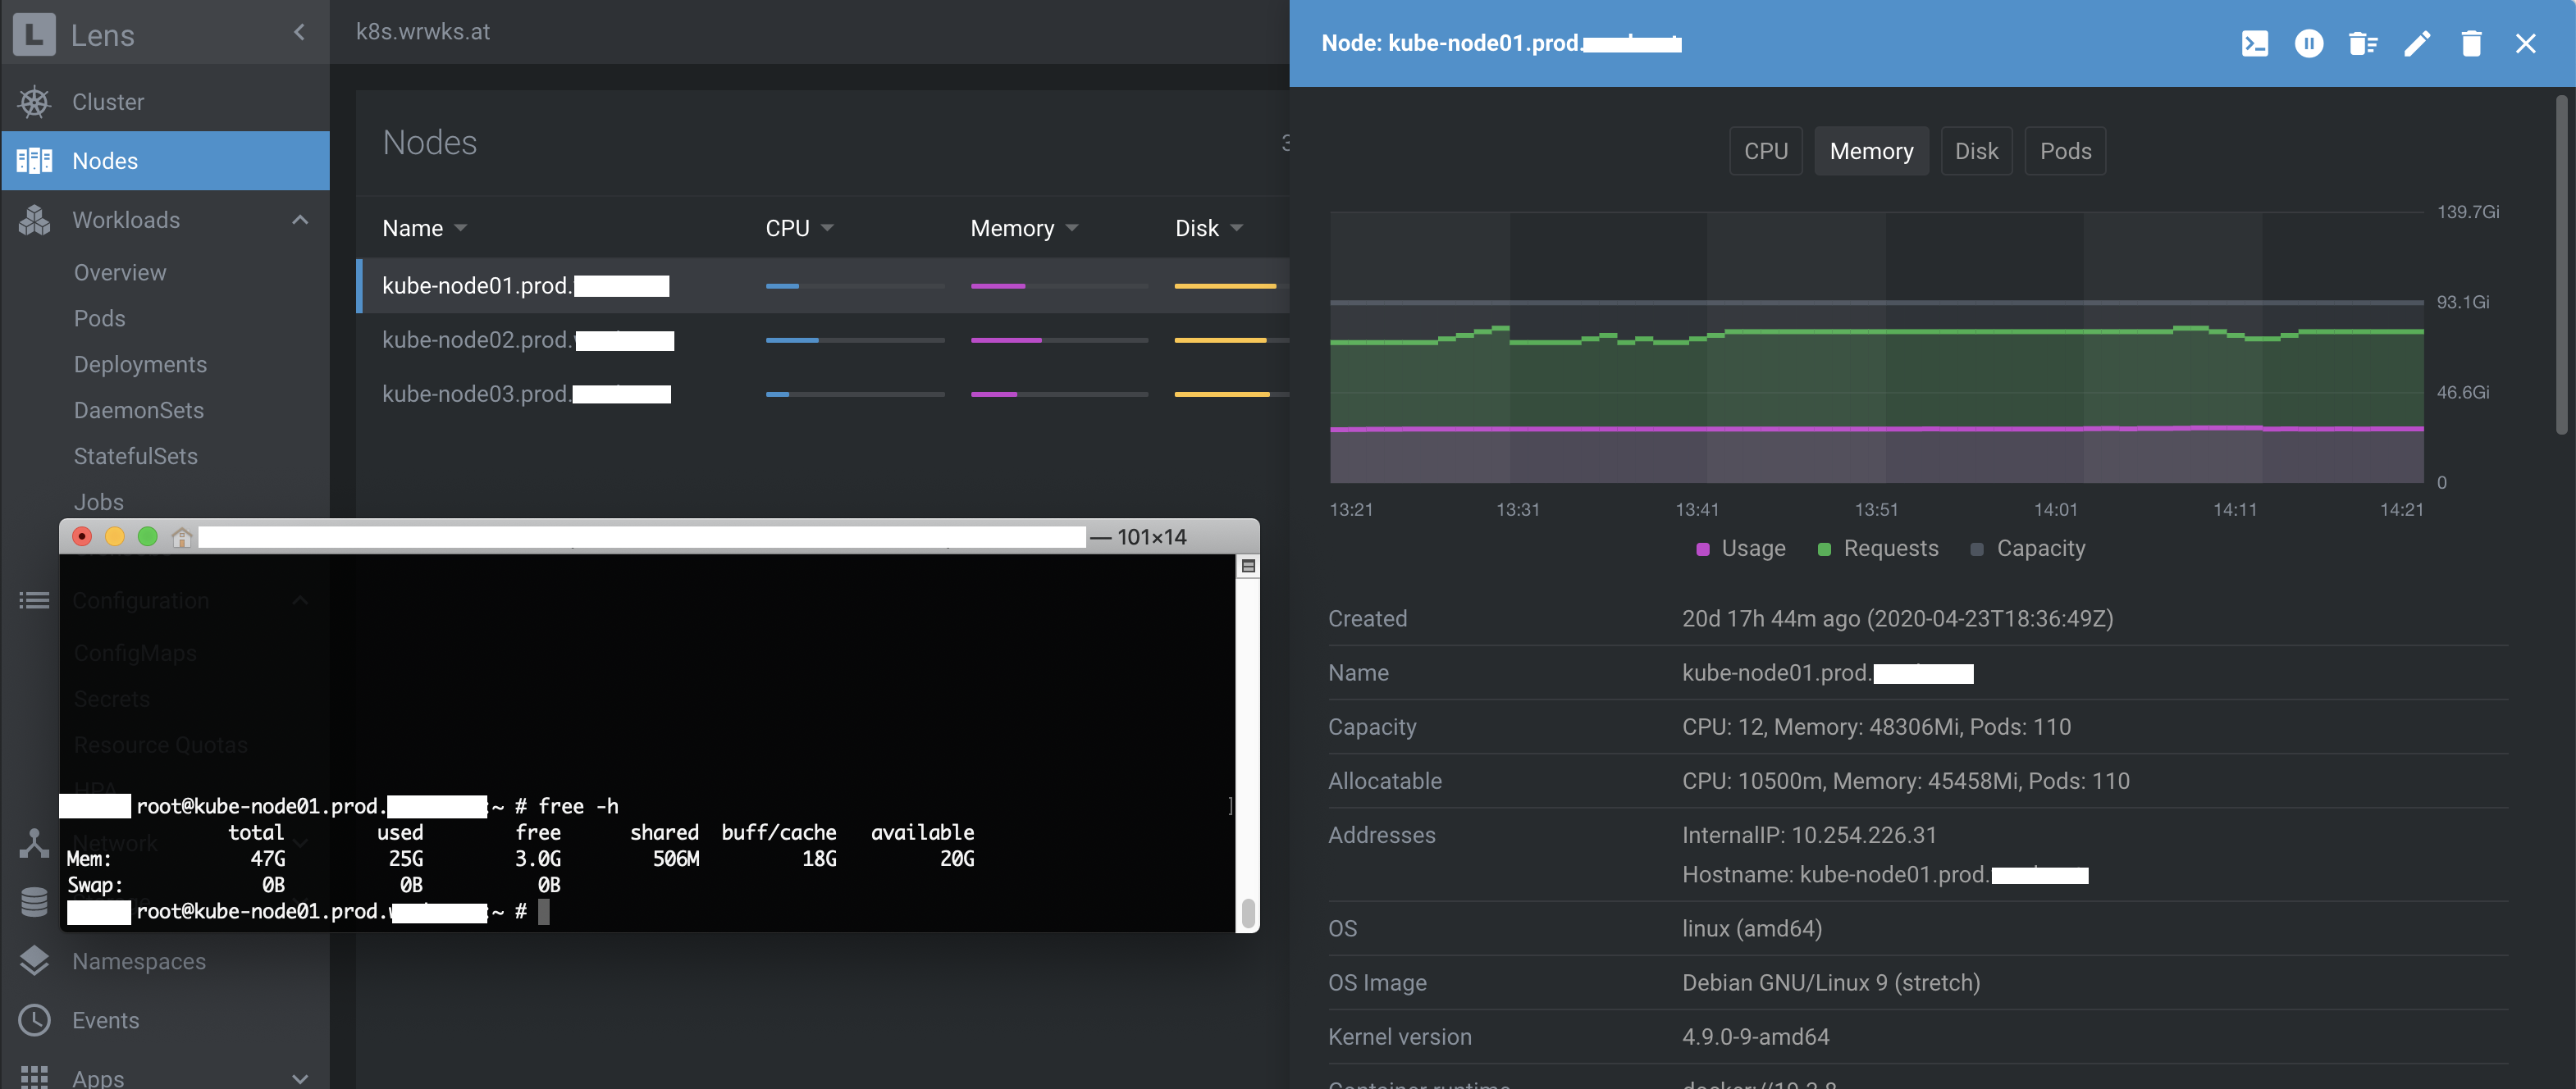Viewport: 2576px width, 1089px height.
Task: Open Deployments from the sidebar
Action: pos(140,364)
